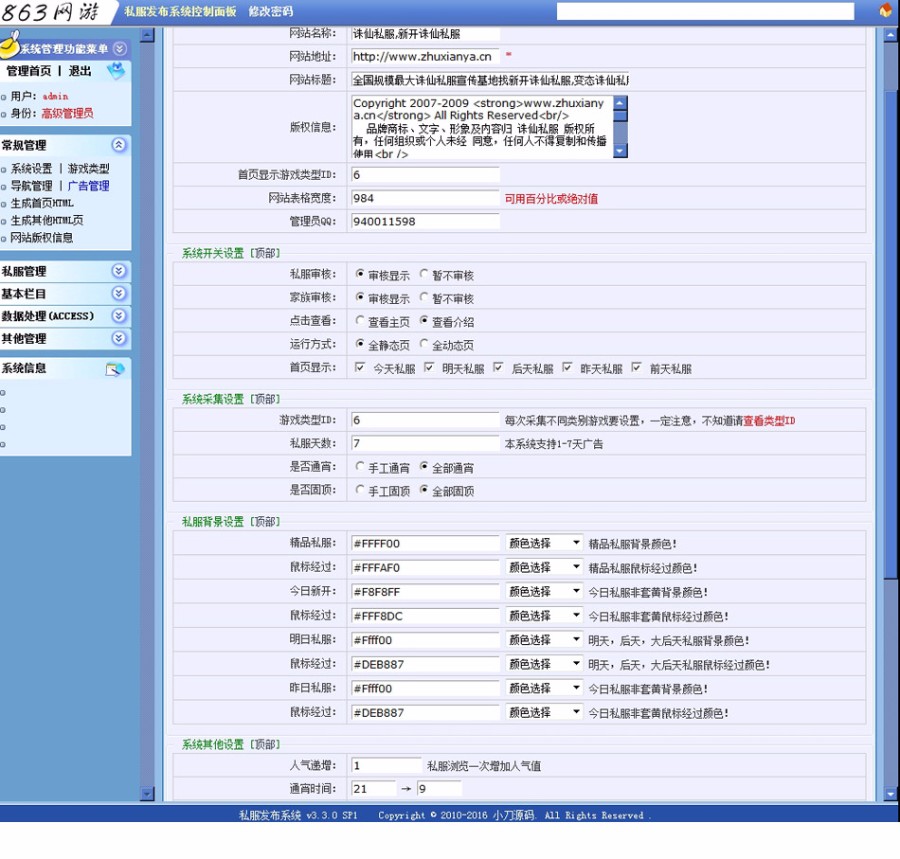900x859 pixels.
Task: Open 颜色选择 dropdown for 今日新开
Action: pyautogui.click(x=544, y=591)
